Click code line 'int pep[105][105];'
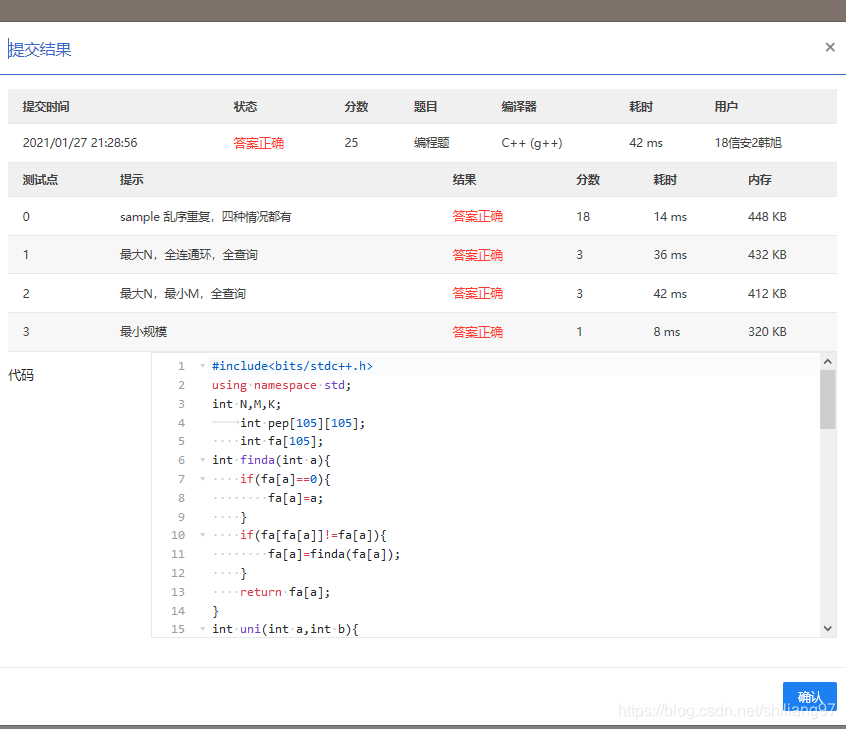 point(302,423)
